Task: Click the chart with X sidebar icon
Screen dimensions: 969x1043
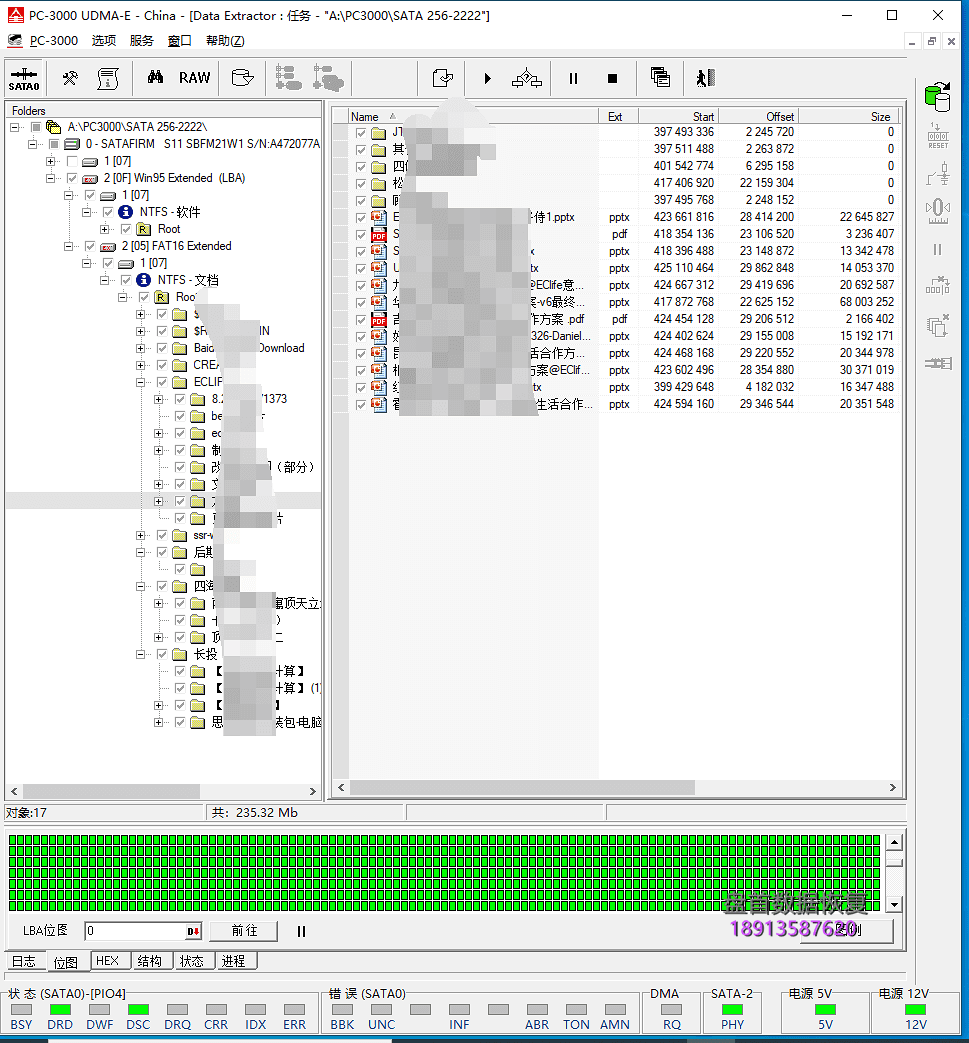Action: pos(938,285)
